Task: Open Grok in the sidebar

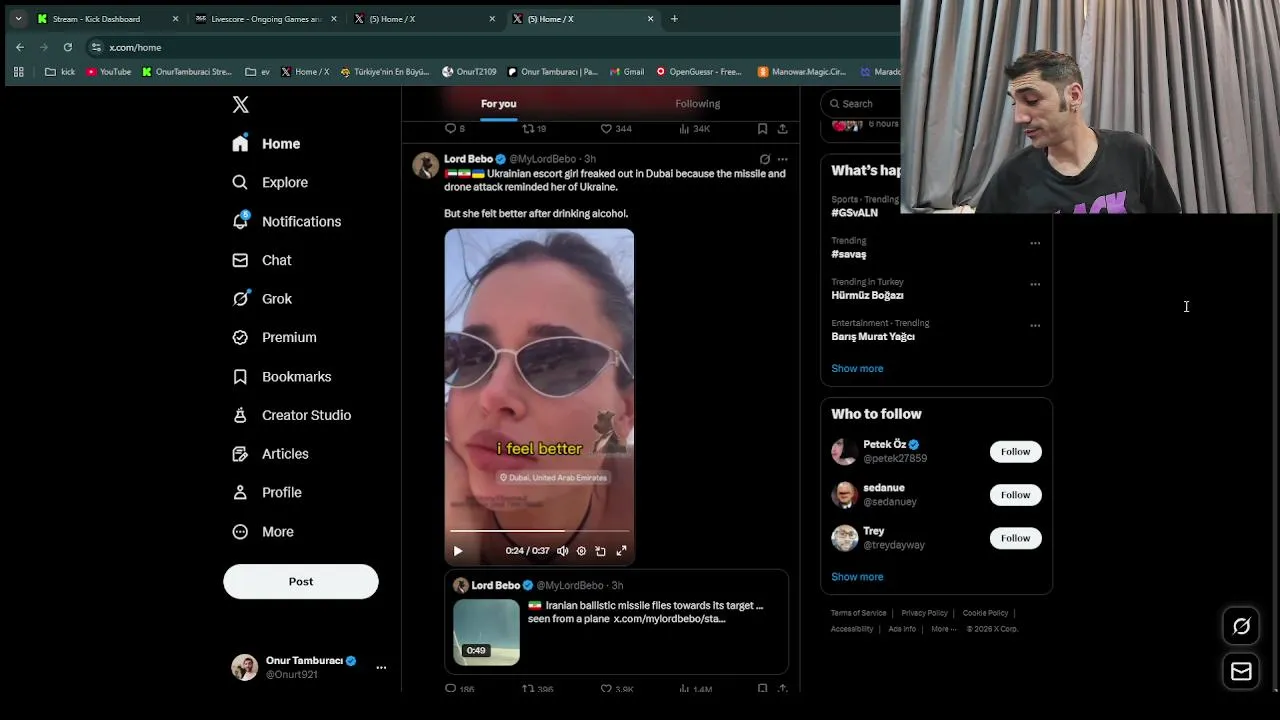Action: tap(262, 299)
